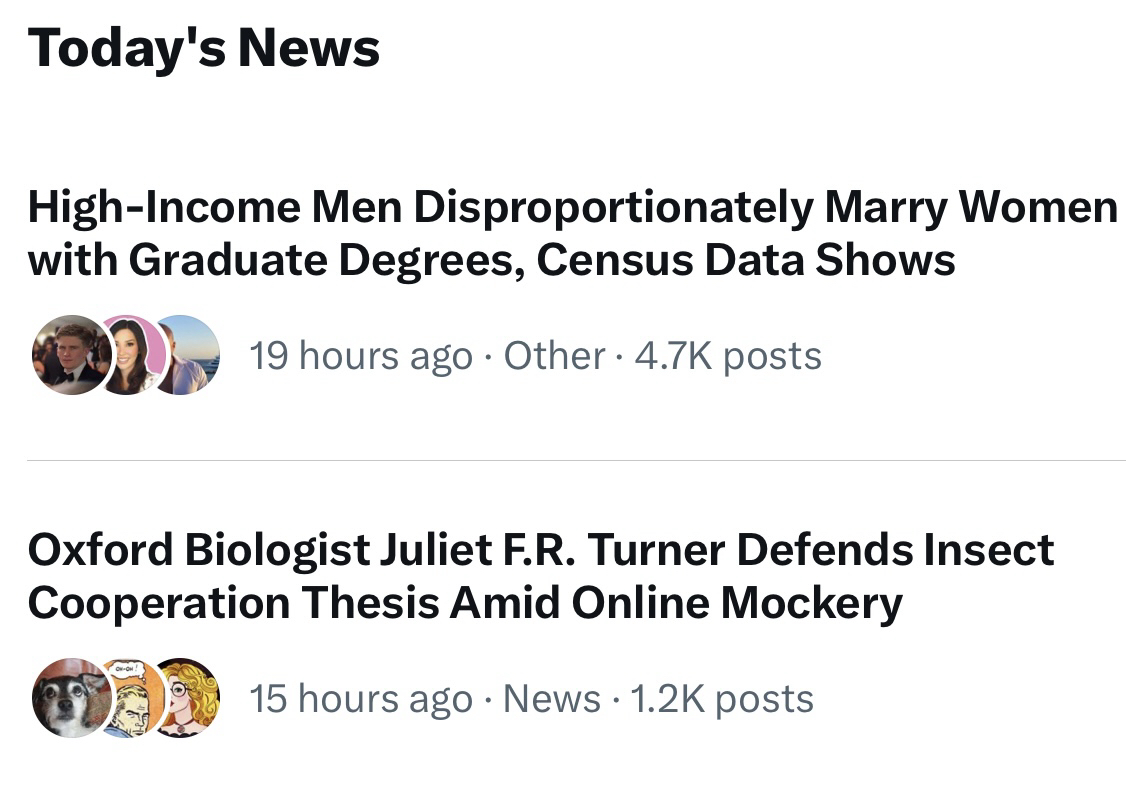Open the Oxford Biologist insect thesis headline
The width and height of the screenshot is (1126, 801).
[x=540, y=576]
